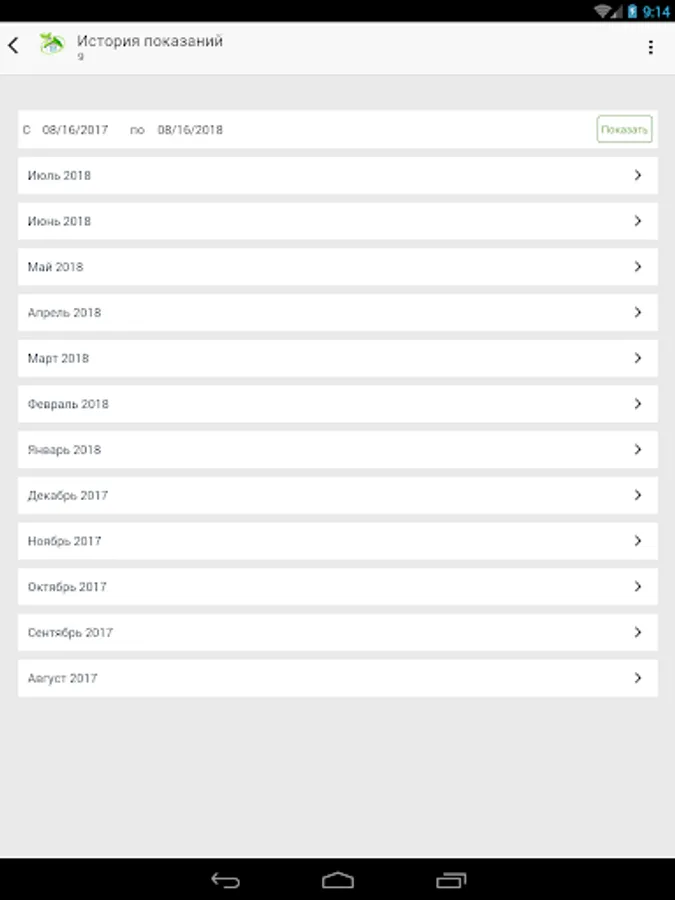The height and width of the screenshot is (900, 675).
Task: Open the three-dot overflow menu
Action: point(651,47)
